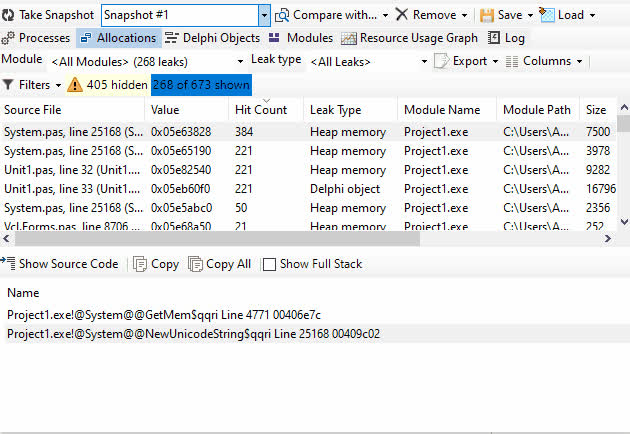
Task: Click the Show Source Code icon
Action: [x=9, y=264]
